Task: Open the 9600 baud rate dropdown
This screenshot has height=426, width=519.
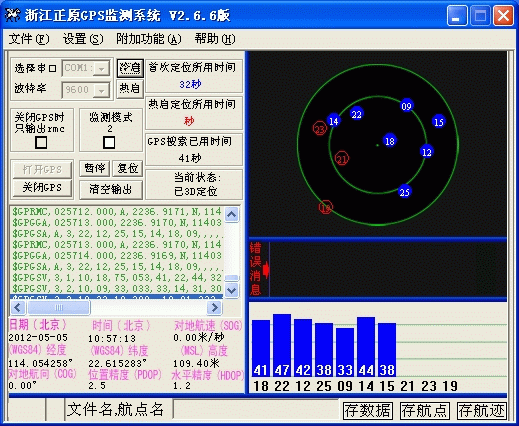Action: pyautogui.click(x=101, y=90)
